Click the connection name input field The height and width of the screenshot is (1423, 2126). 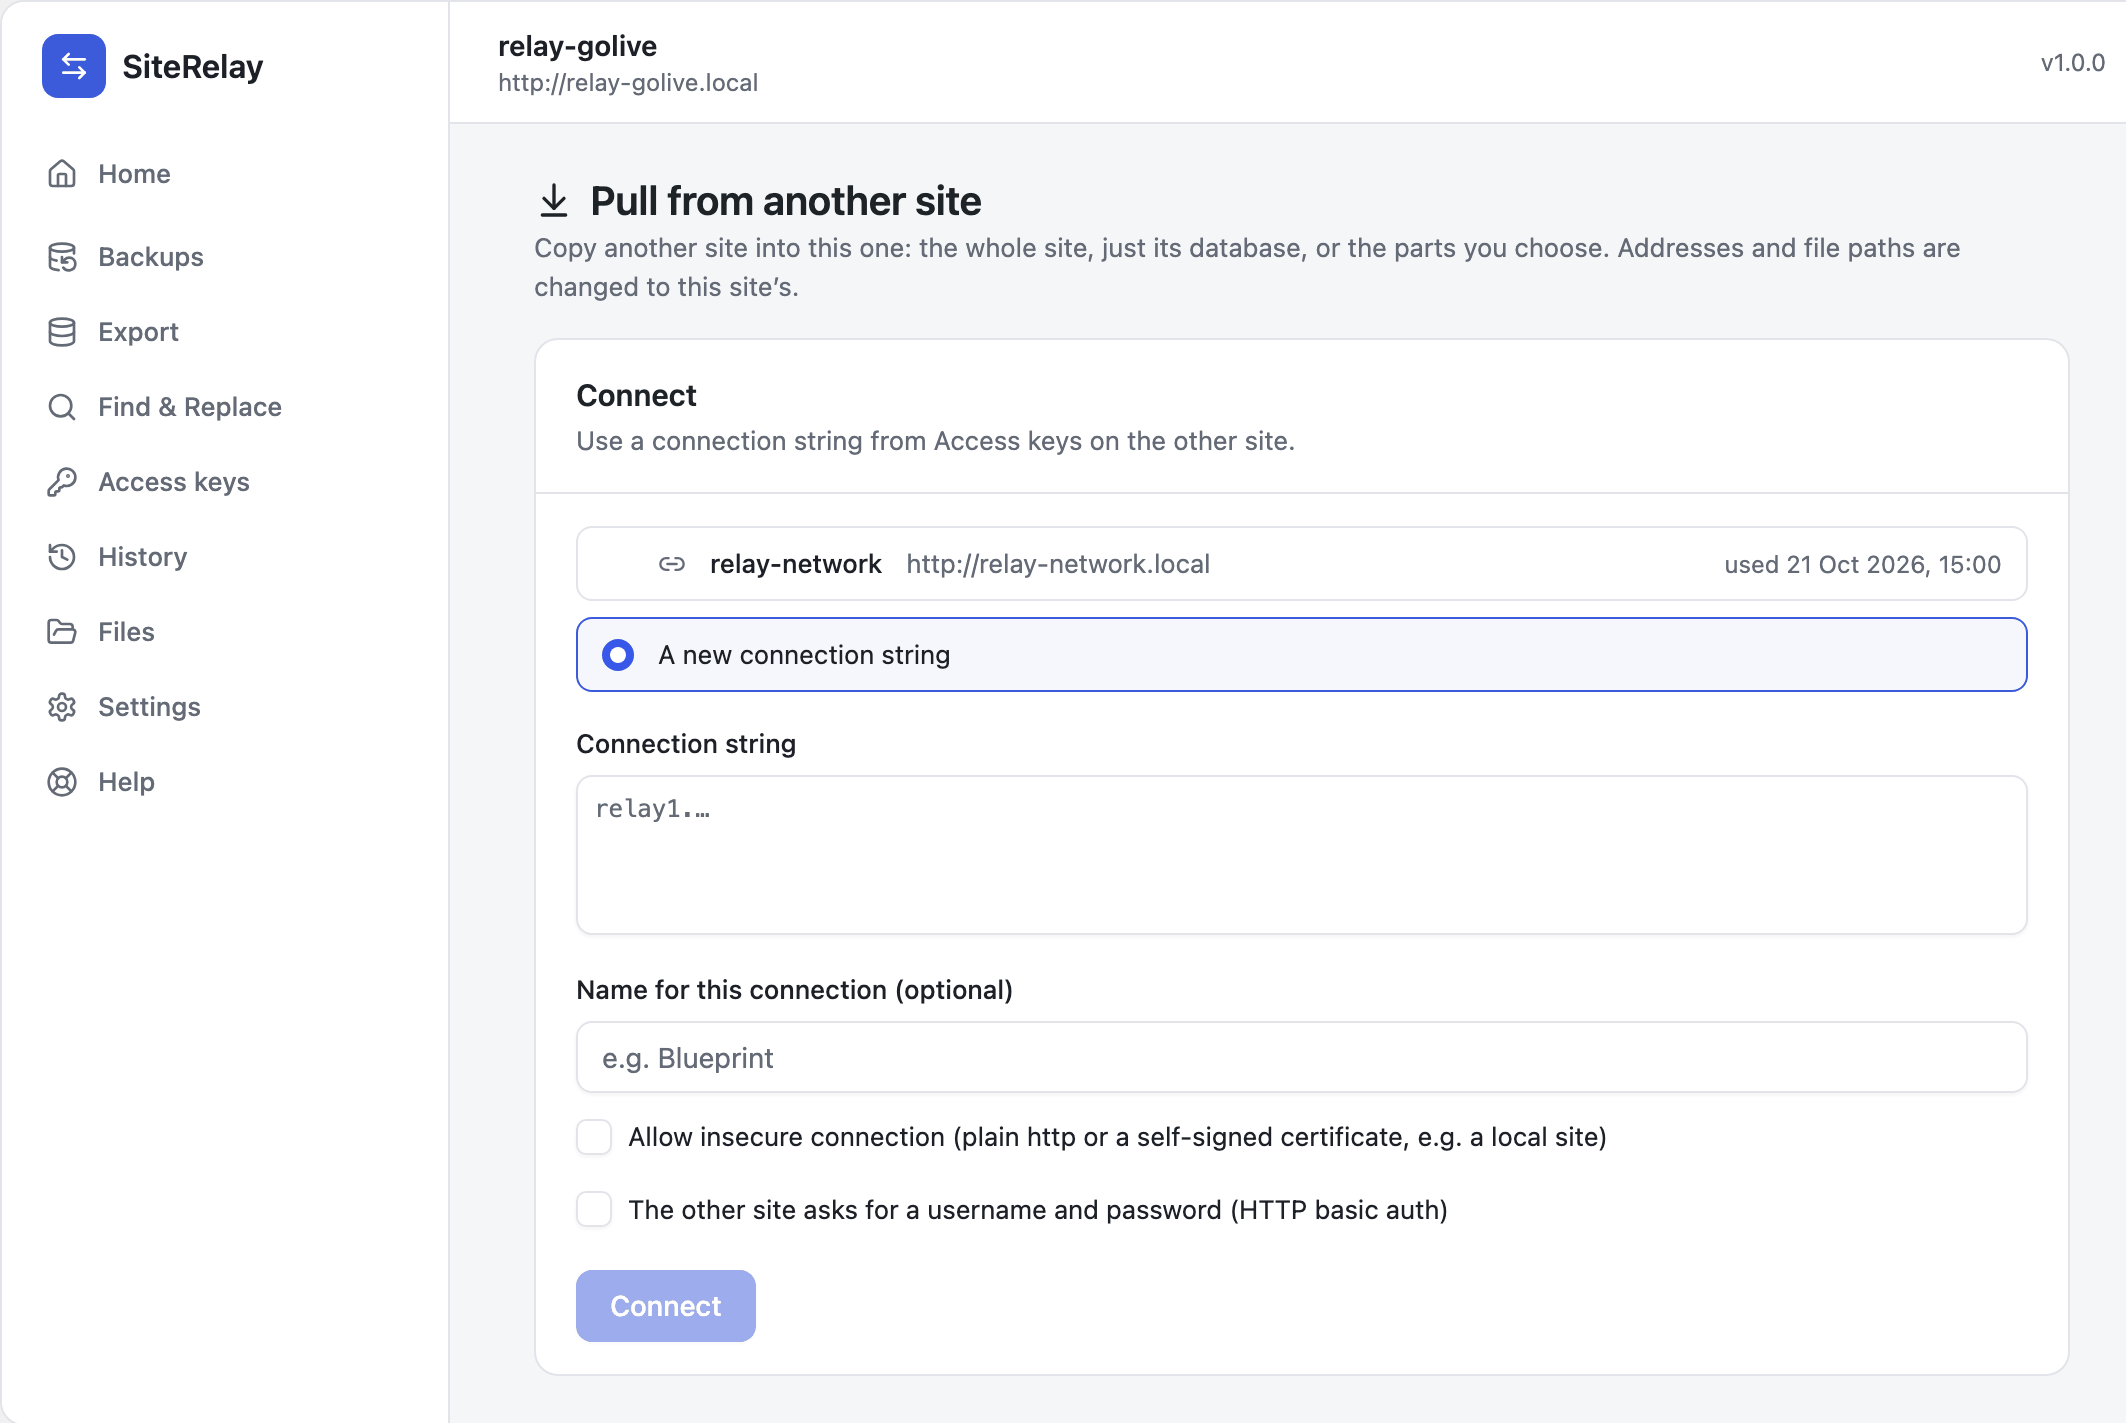pyautogui.click(x=1301, y=1057)
